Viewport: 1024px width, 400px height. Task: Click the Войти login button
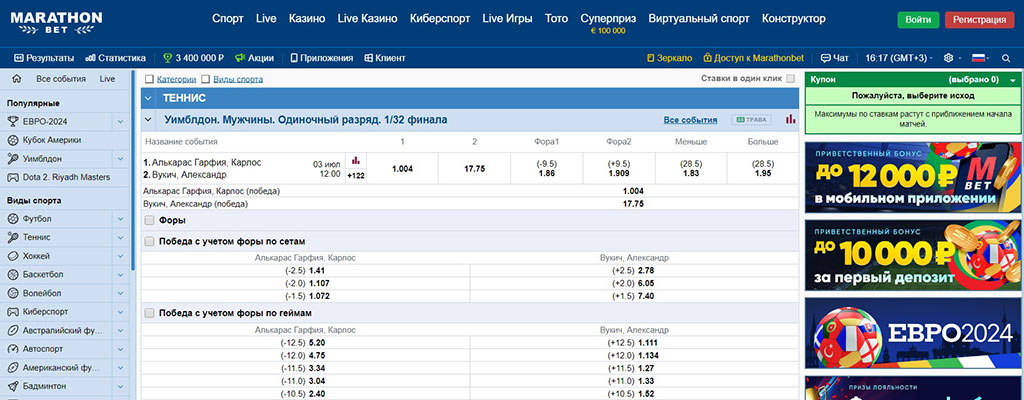click(x=918, y=20)
